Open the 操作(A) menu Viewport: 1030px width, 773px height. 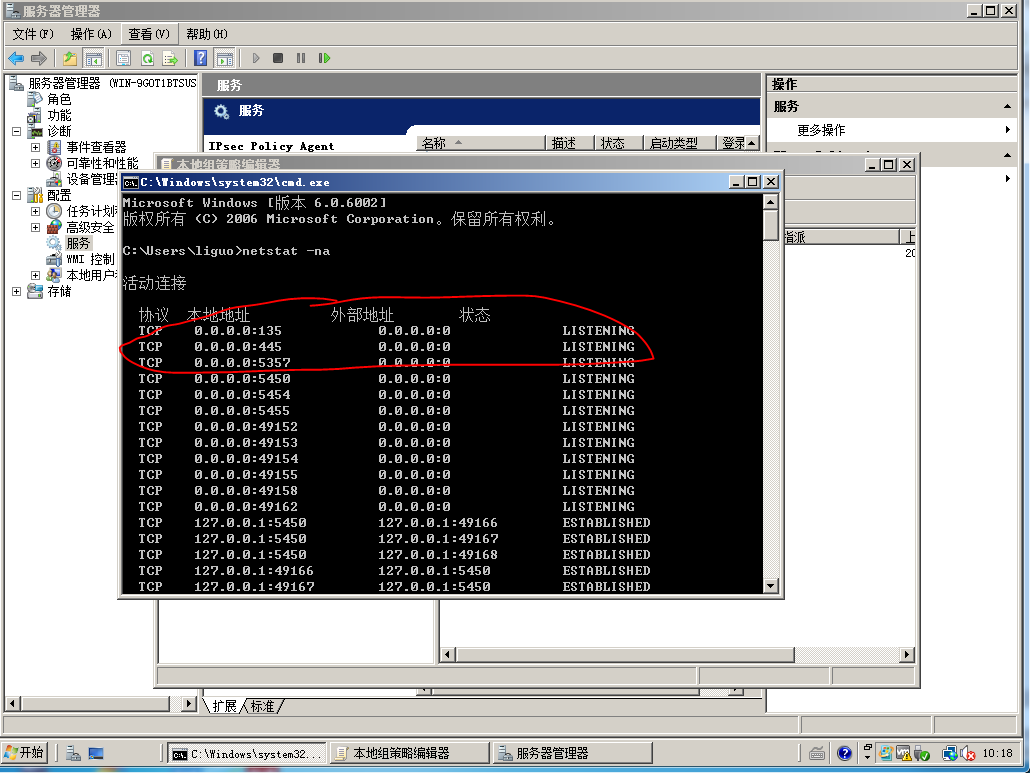click(90, 34)
